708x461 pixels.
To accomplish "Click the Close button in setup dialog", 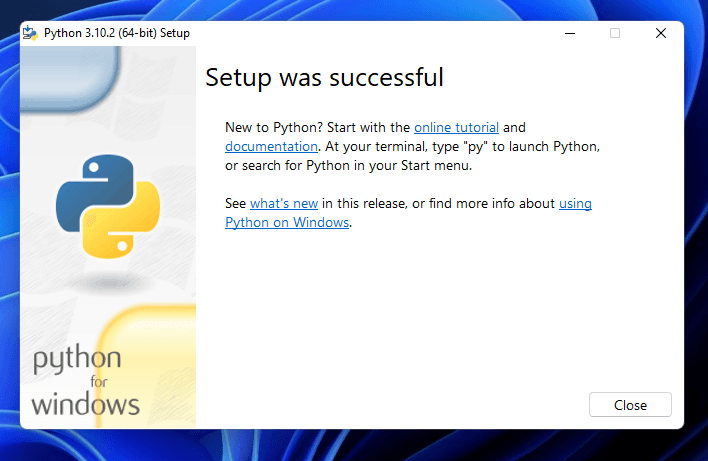I will coord(630,405).
